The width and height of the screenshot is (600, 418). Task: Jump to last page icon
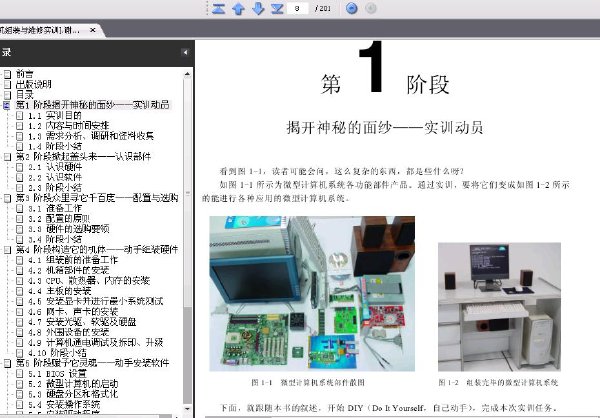[277, 8]
